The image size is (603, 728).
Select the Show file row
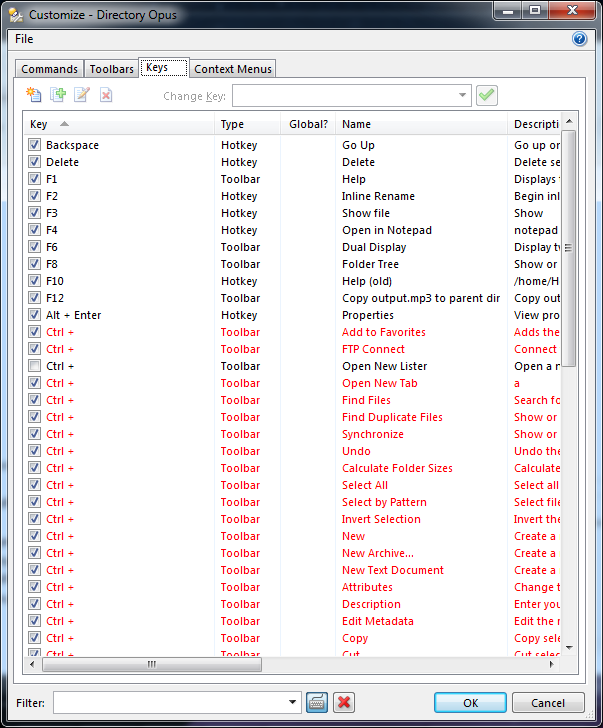pos(292,213)
